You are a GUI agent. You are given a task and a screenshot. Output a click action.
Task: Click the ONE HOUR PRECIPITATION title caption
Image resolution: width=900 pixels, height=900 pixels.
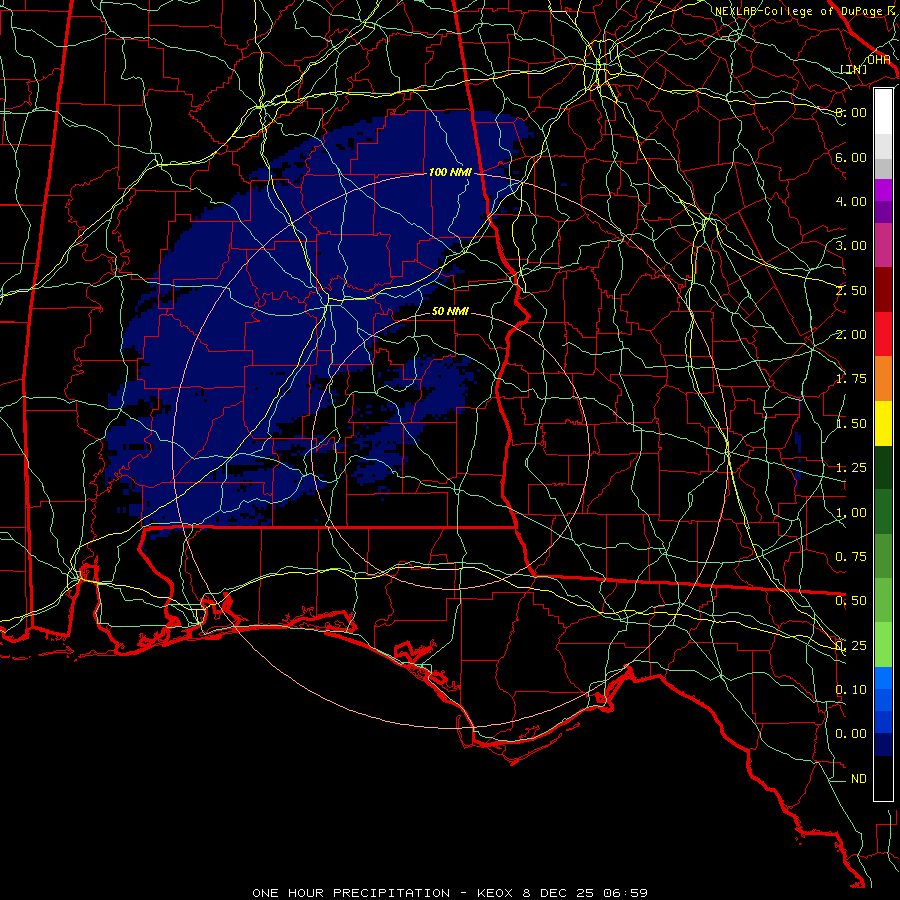[450, 893]
